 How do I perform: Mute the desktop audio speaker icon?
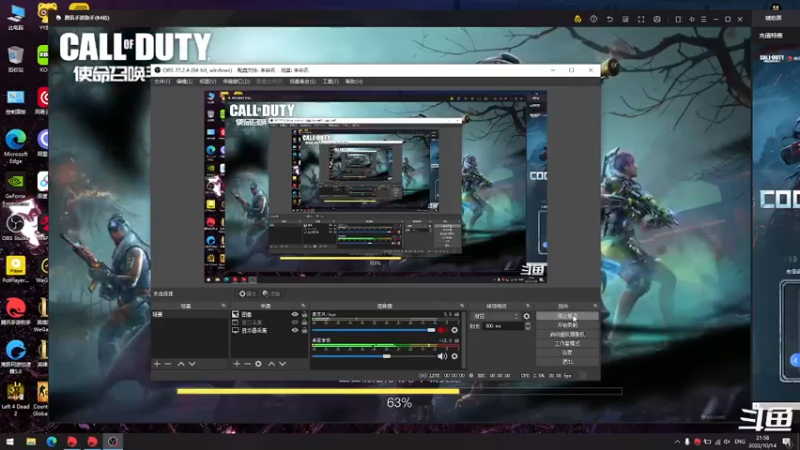coord(442,356)
